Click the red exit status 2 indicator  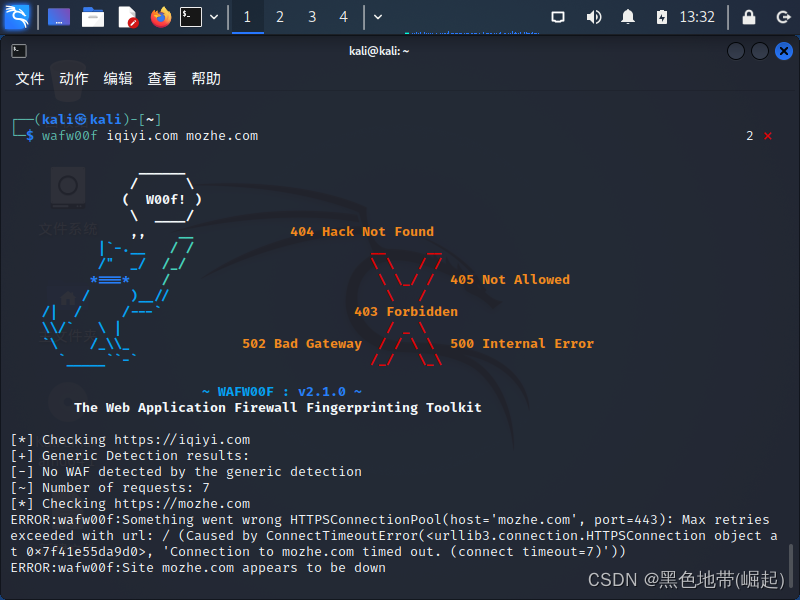759,136
